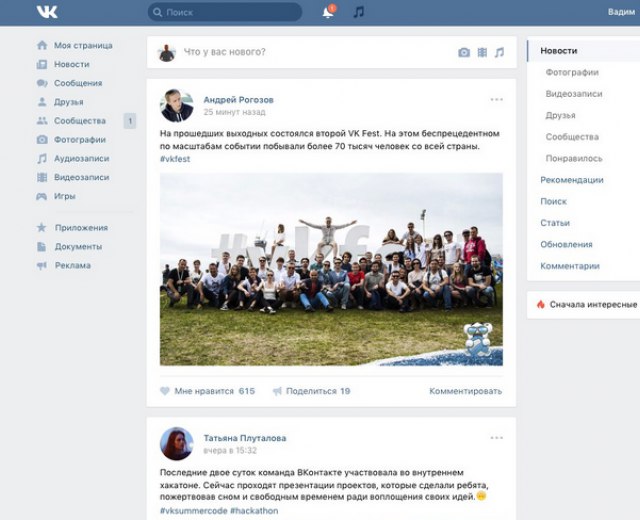Click the film icon beside left Видеозаписи
640x520 pixels.
tap(42, 177)
